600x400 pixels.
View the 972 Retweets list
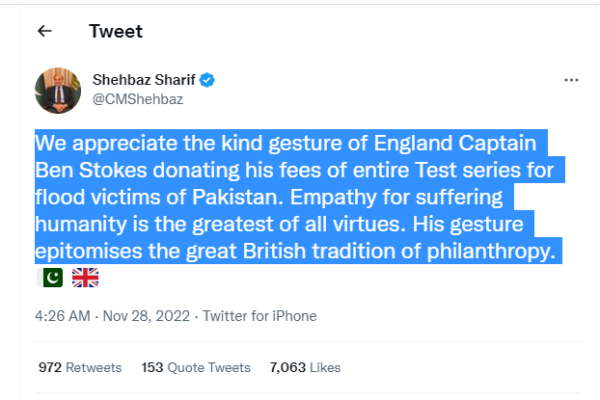80,368
